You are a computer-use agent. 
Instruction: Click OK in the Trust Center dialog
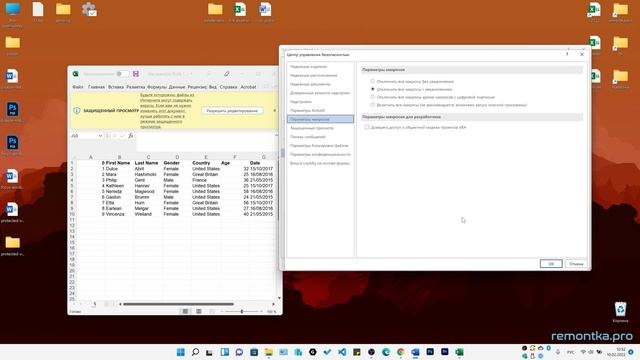[551, 264]
